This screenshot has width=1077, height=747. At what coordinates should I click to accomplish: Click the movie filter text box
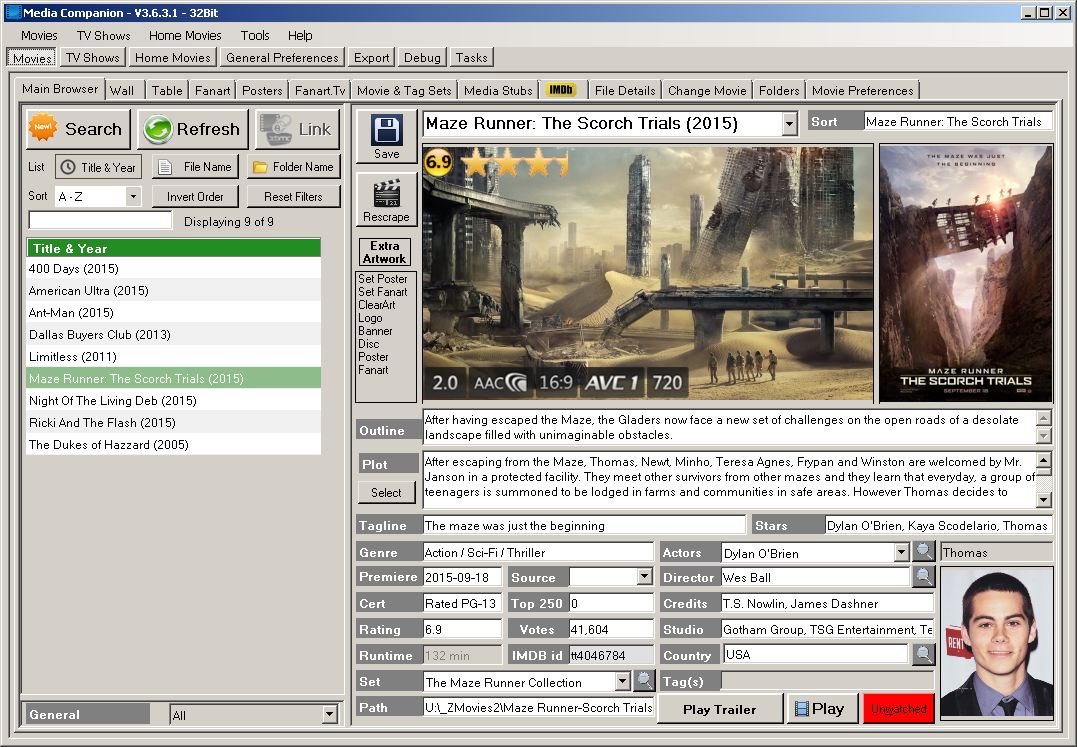[100, 220]
